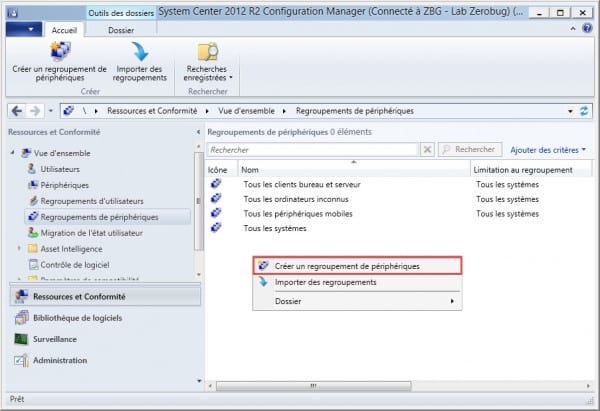Viewport: 600px width, 411px height.
Task: Click the horizontal scrollbar thumb in list
Action: pos(313,386)
